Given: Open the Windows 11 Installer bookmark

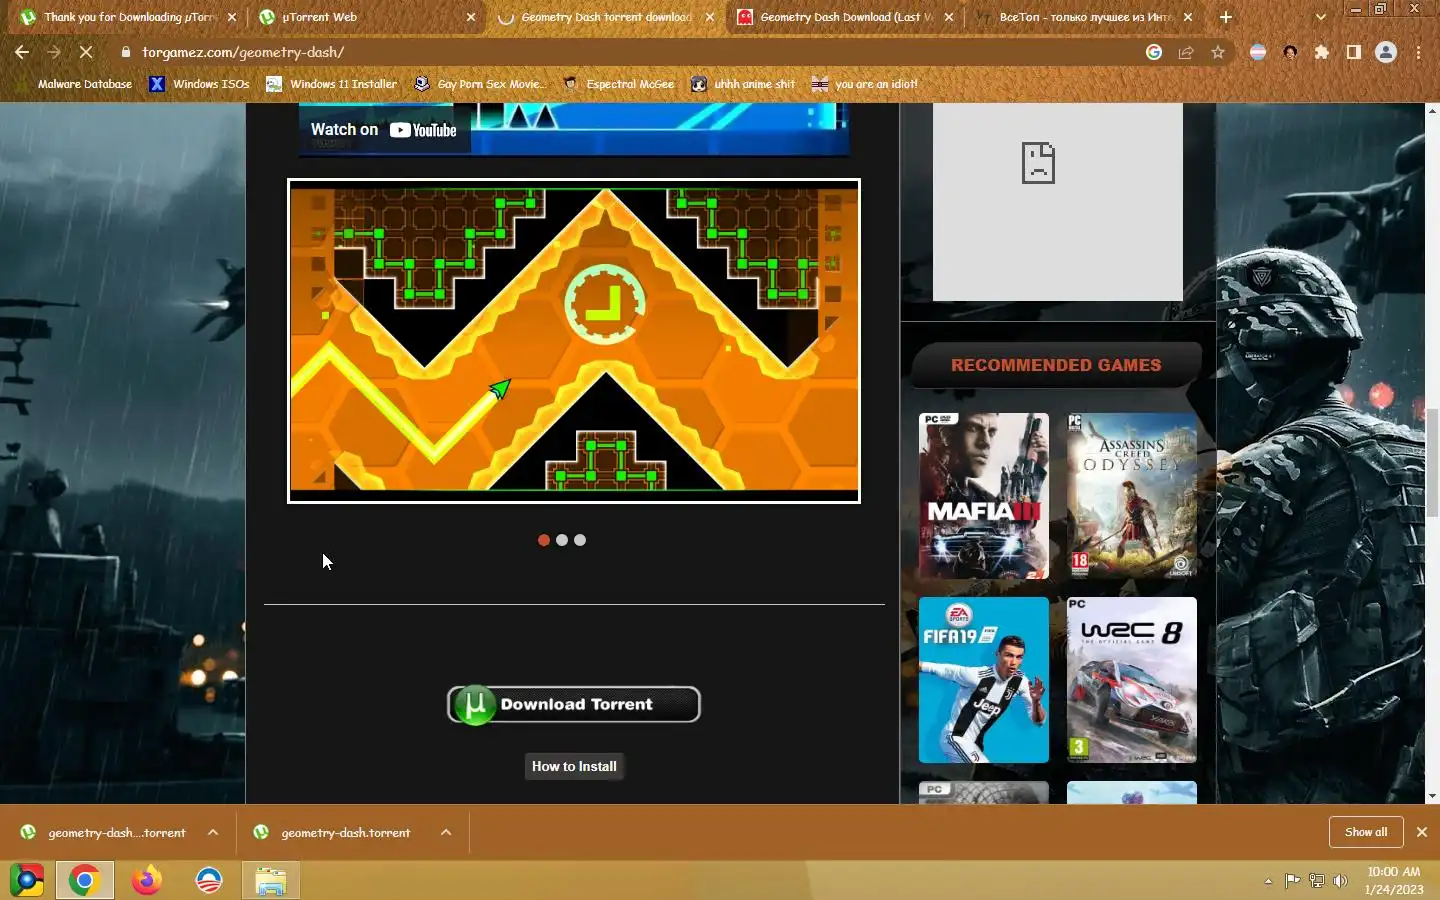Looking at the screenshot, I should [331, 84].
